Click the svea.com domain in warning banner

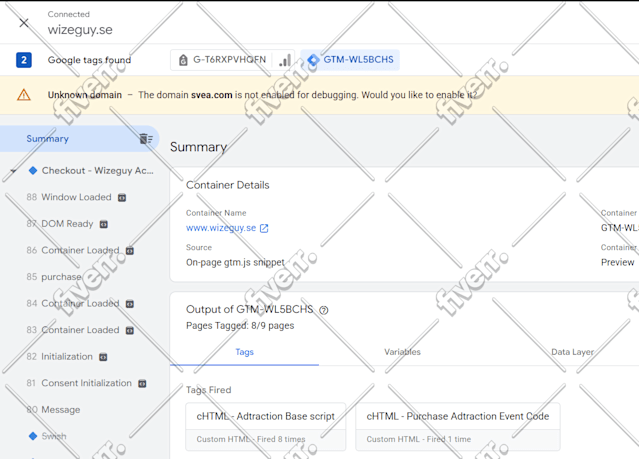pyautogui.click(x=212, y=95)
